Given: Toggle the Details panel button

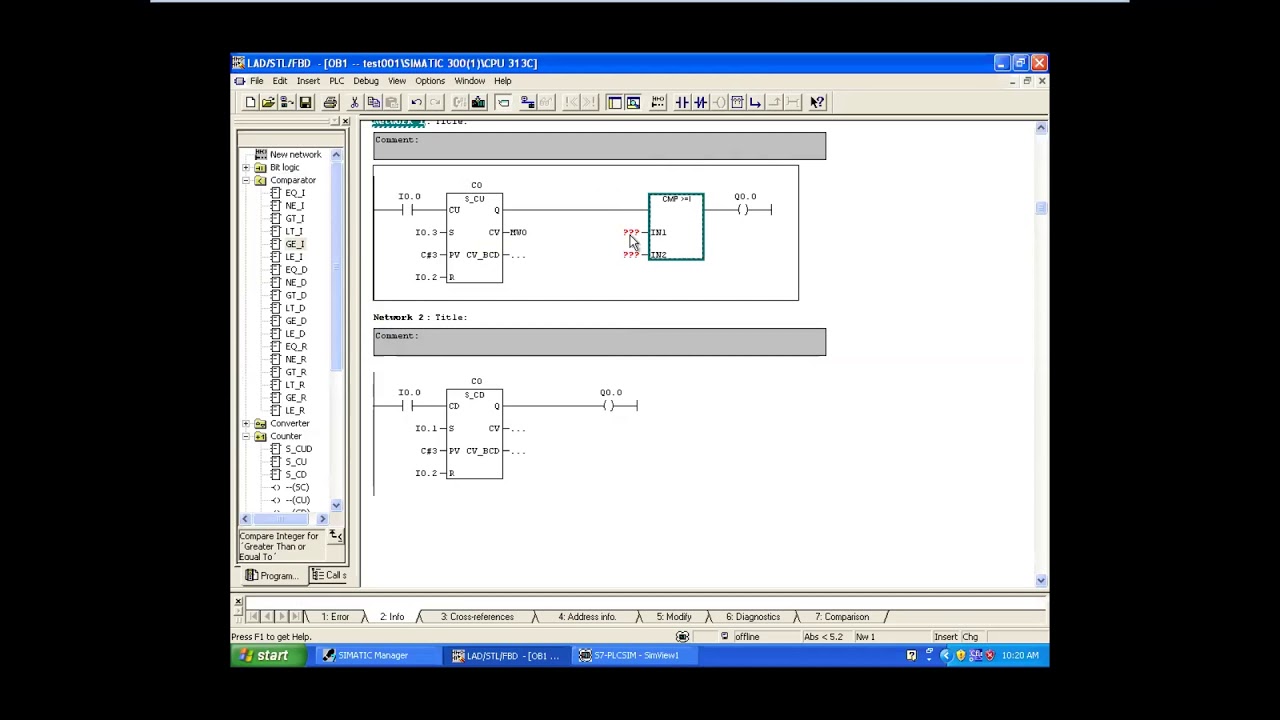Looking at the screenshot, I should 633,102.
